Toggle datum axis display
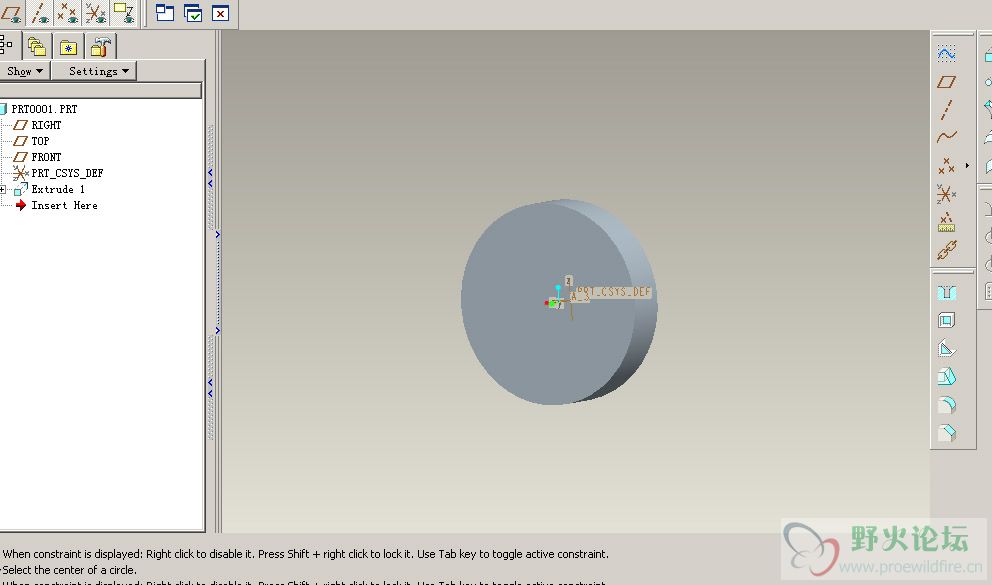The width and height of the screenshot is (992, 585). [x=40, y=13]
